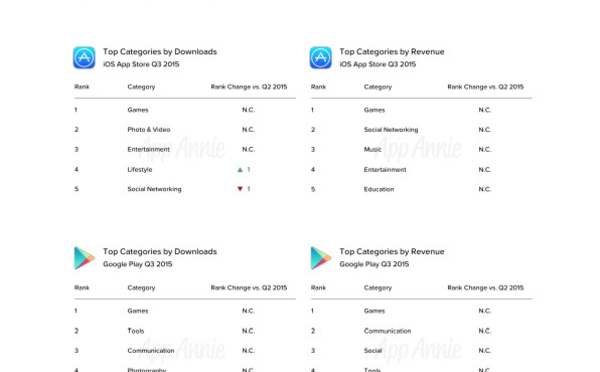The image size is (600, 372).
Task: Click 'Photo & Video' category in iOS downloads
Action: [x=149, y=130]
